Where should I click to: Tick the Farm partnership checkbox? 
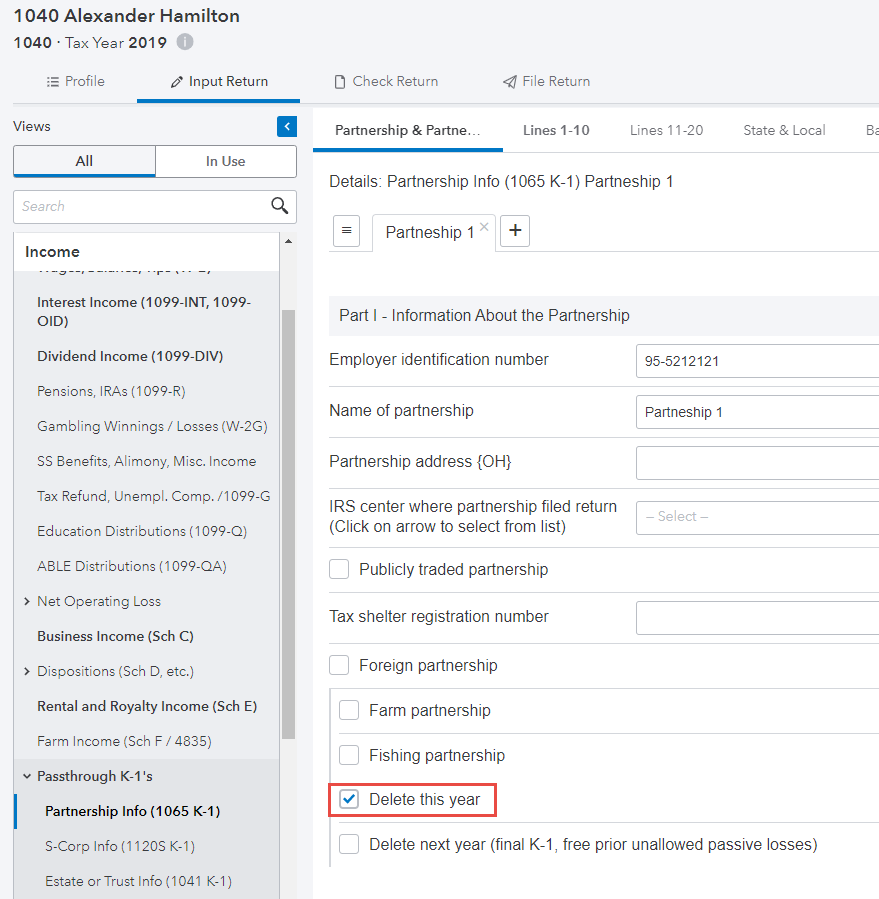click(x=349, y=710)
